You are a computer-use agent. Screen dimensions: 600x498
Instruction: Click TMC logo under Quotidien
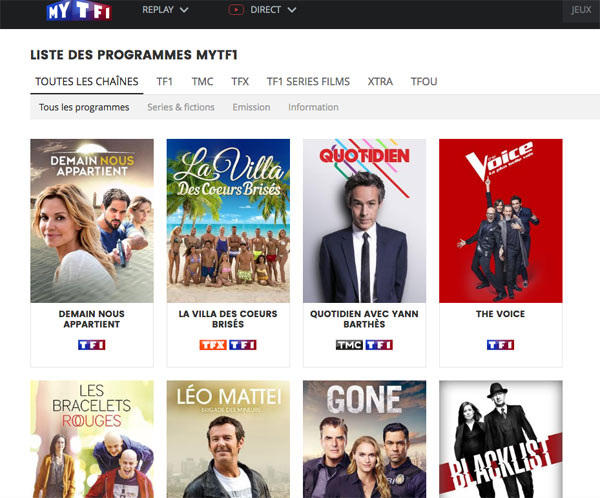349,345
